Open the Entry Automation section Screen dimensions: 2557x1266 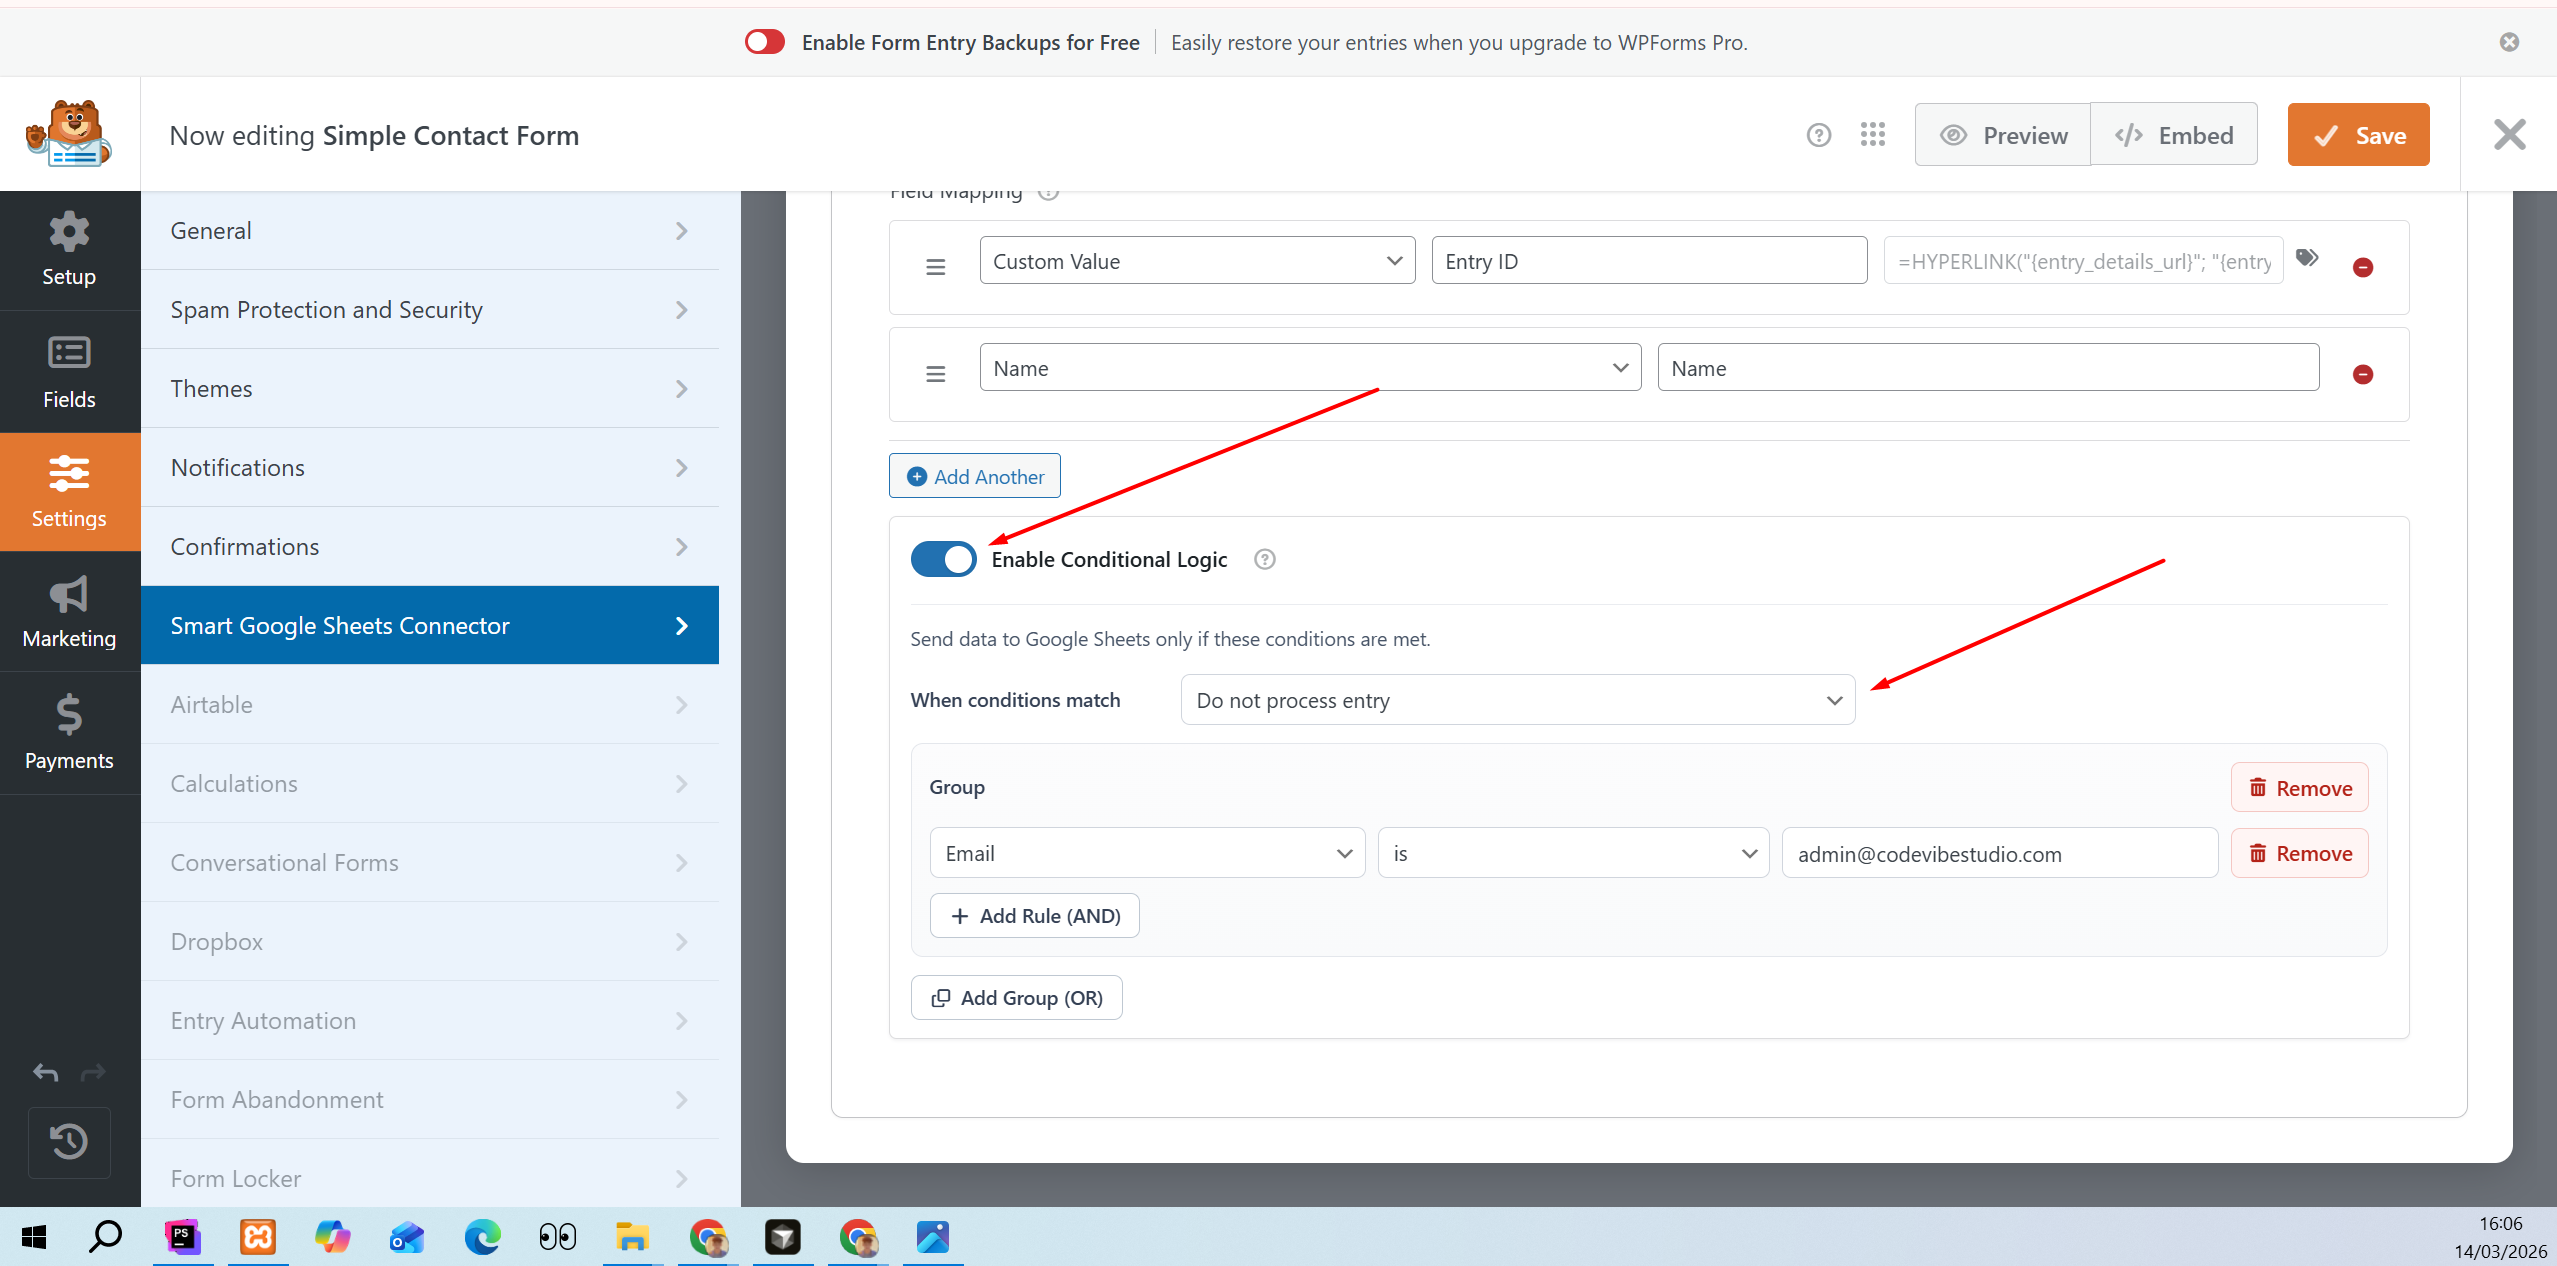430,1021
